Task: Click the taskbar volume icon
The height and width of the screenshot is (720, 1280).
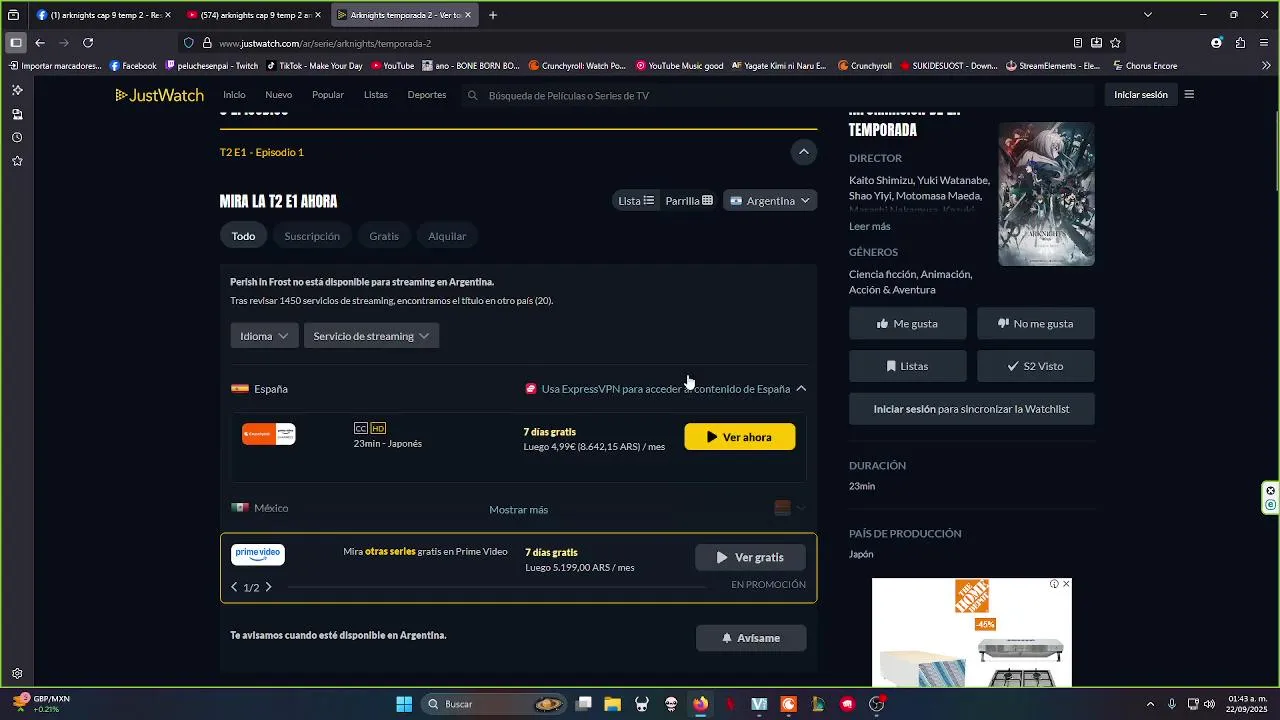Action: click(x=1211, y=704)
